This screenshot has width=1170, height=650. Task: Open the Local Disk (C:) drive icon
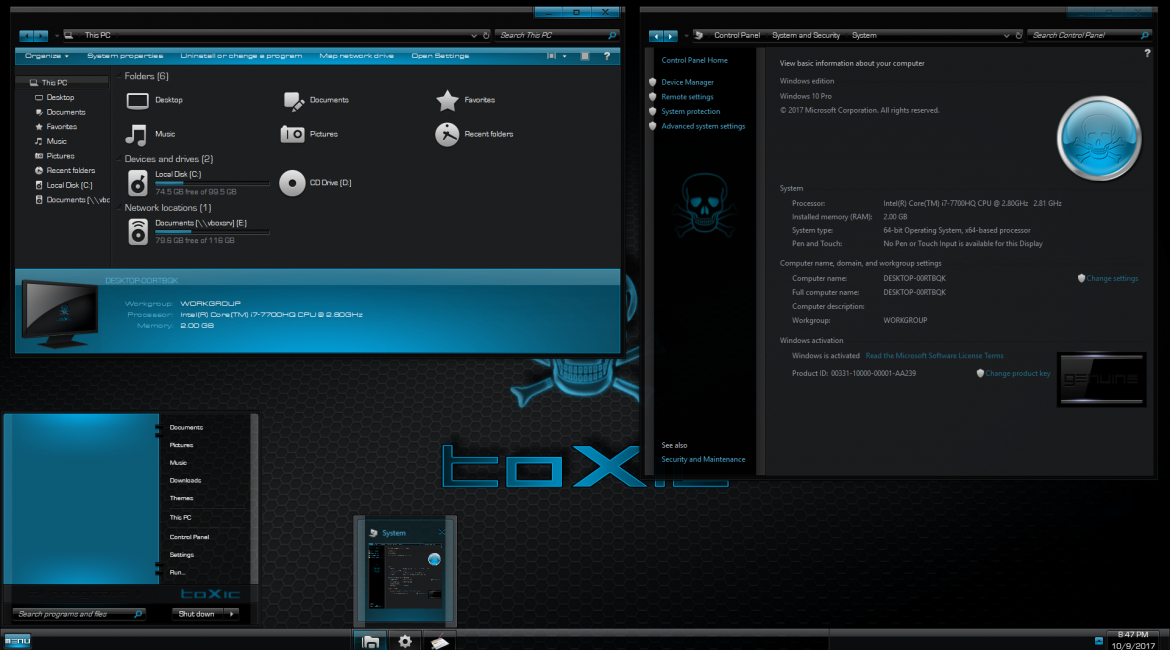tap(137, 183)
